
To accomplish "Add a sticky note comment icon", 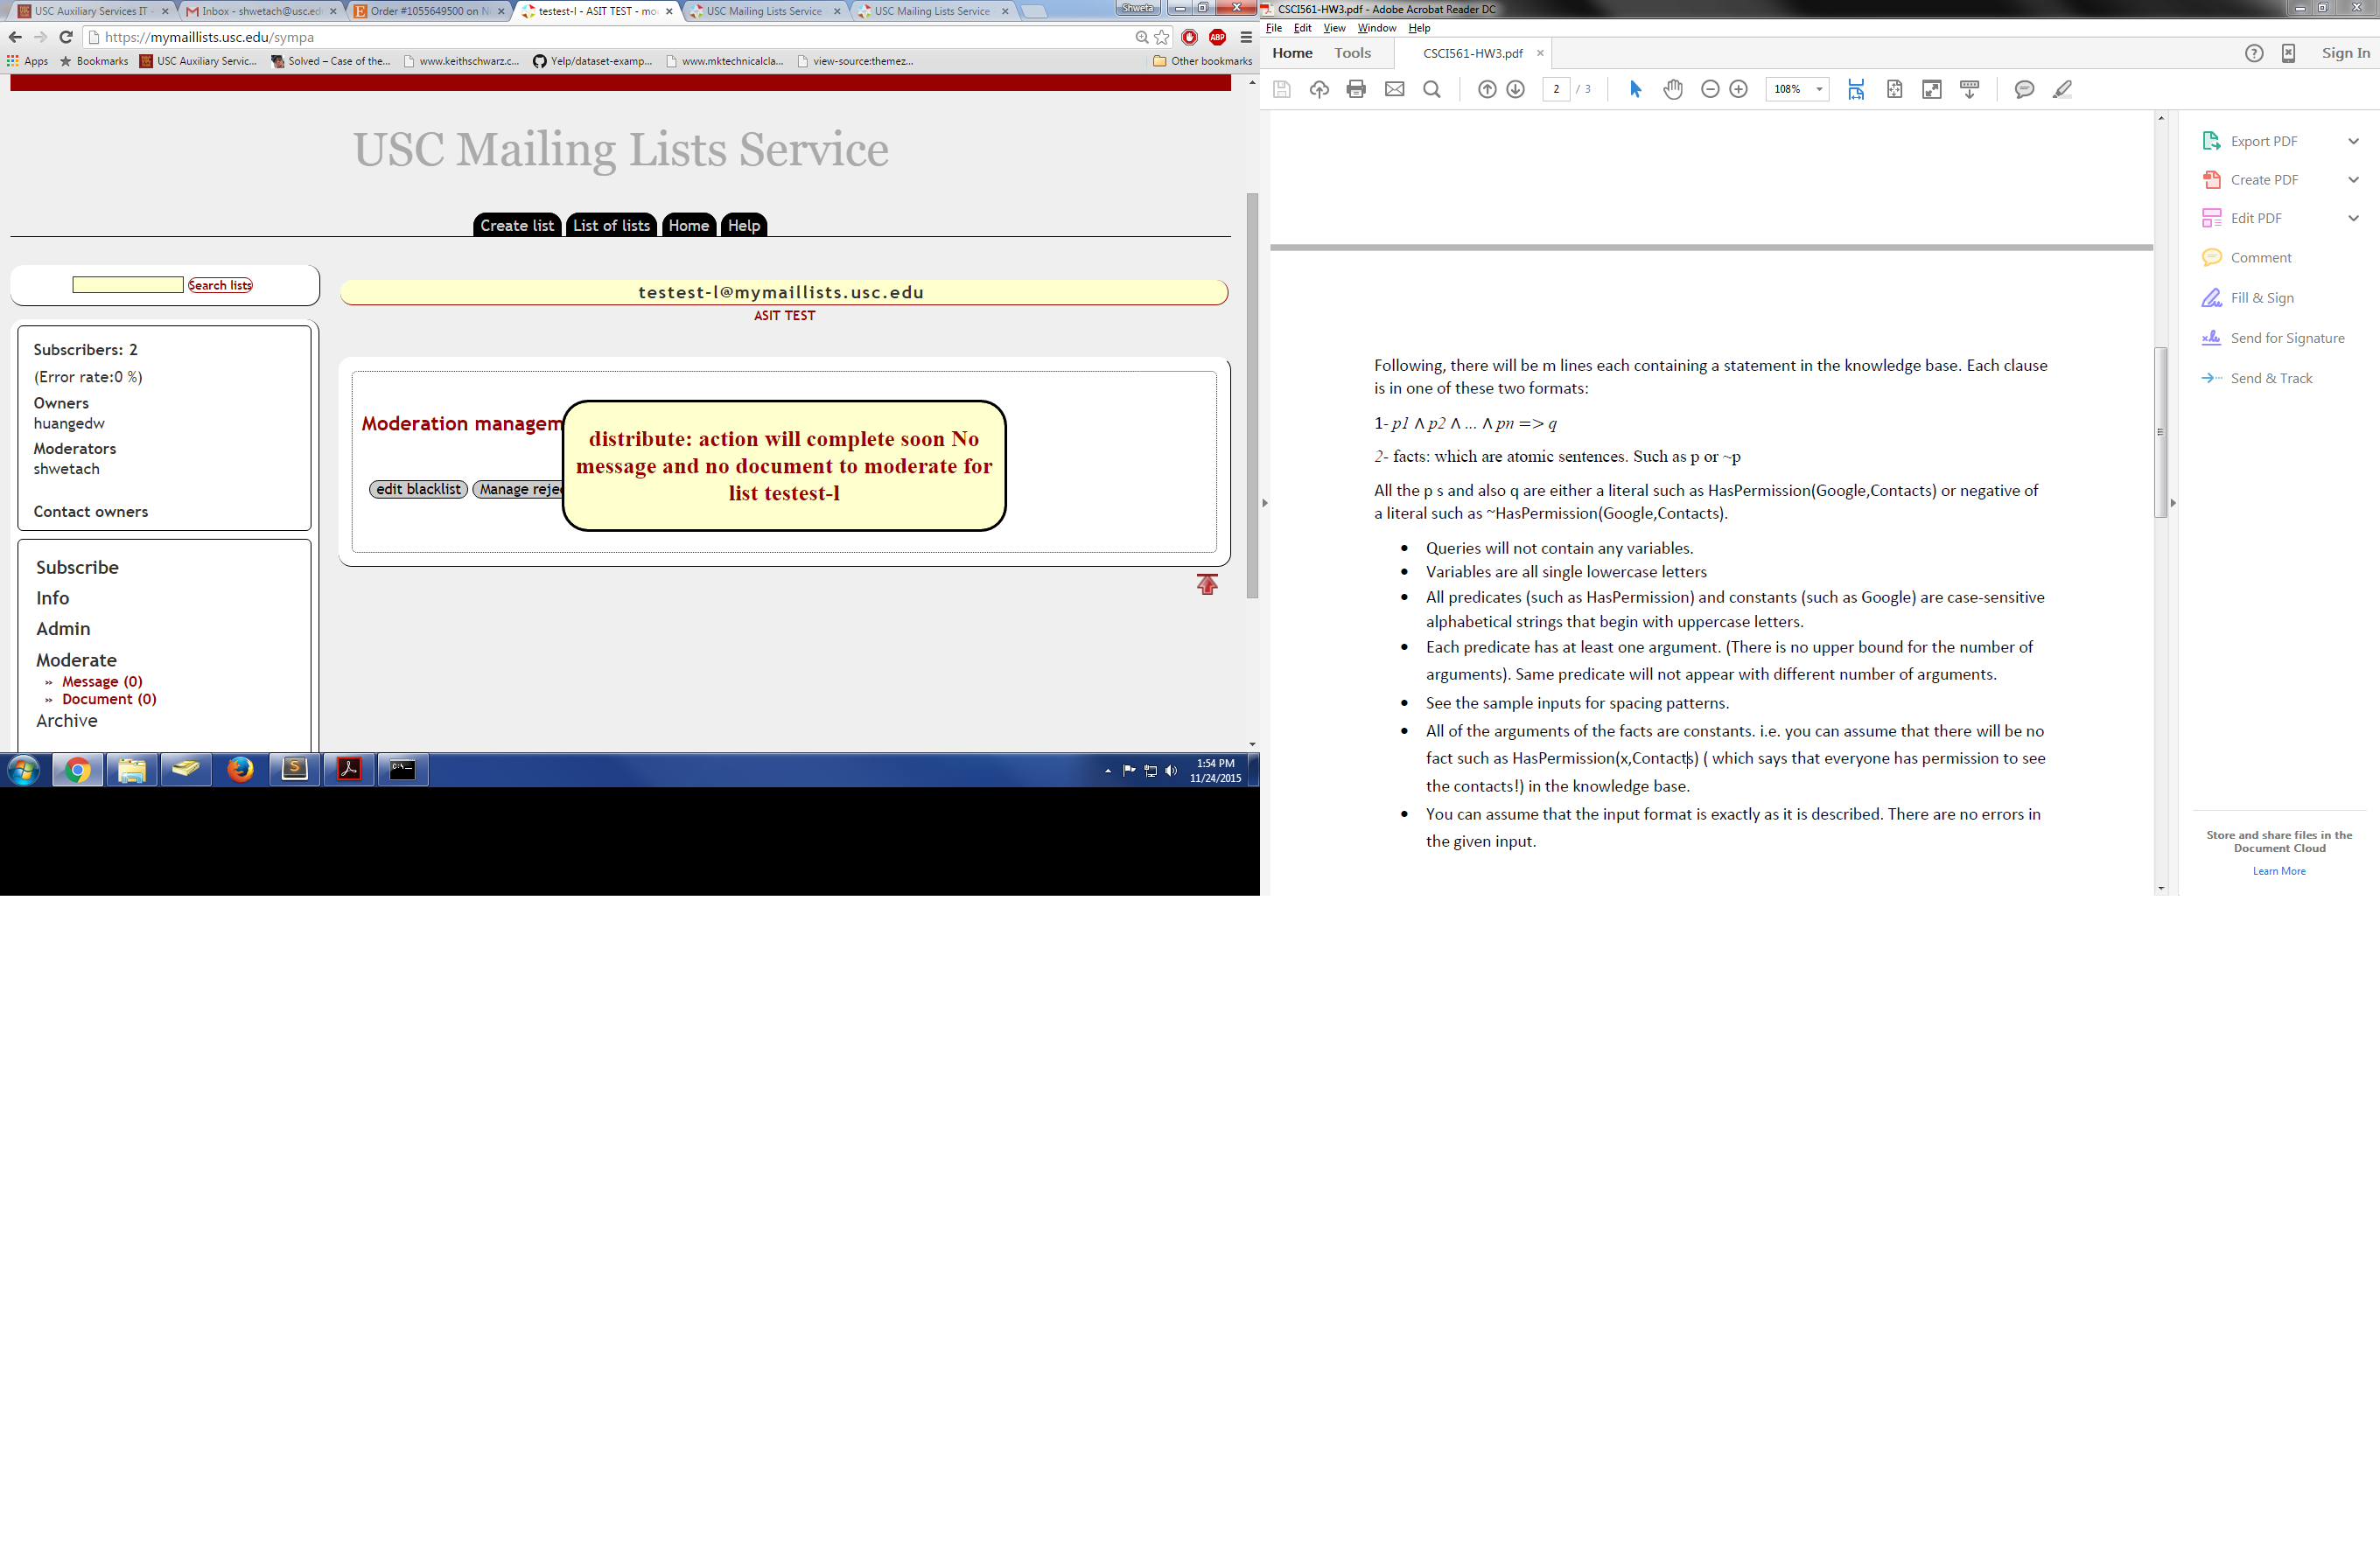I will pyautogui.click(x=2024, y=89).
